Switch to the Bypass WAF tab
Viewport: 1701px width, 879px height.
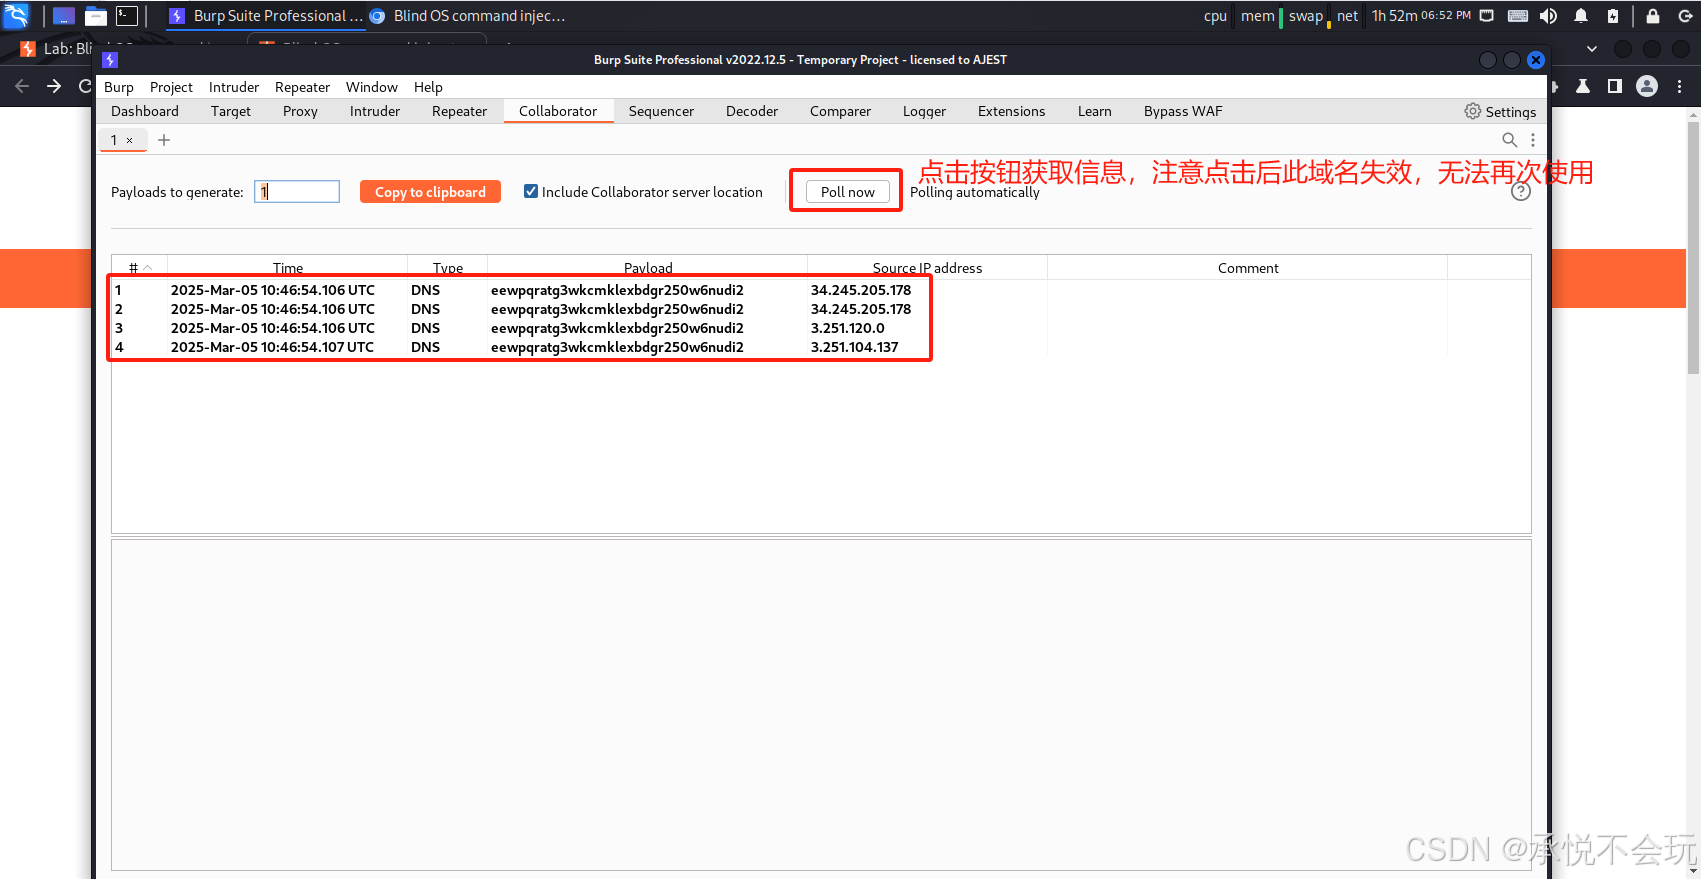[1183, 111]
